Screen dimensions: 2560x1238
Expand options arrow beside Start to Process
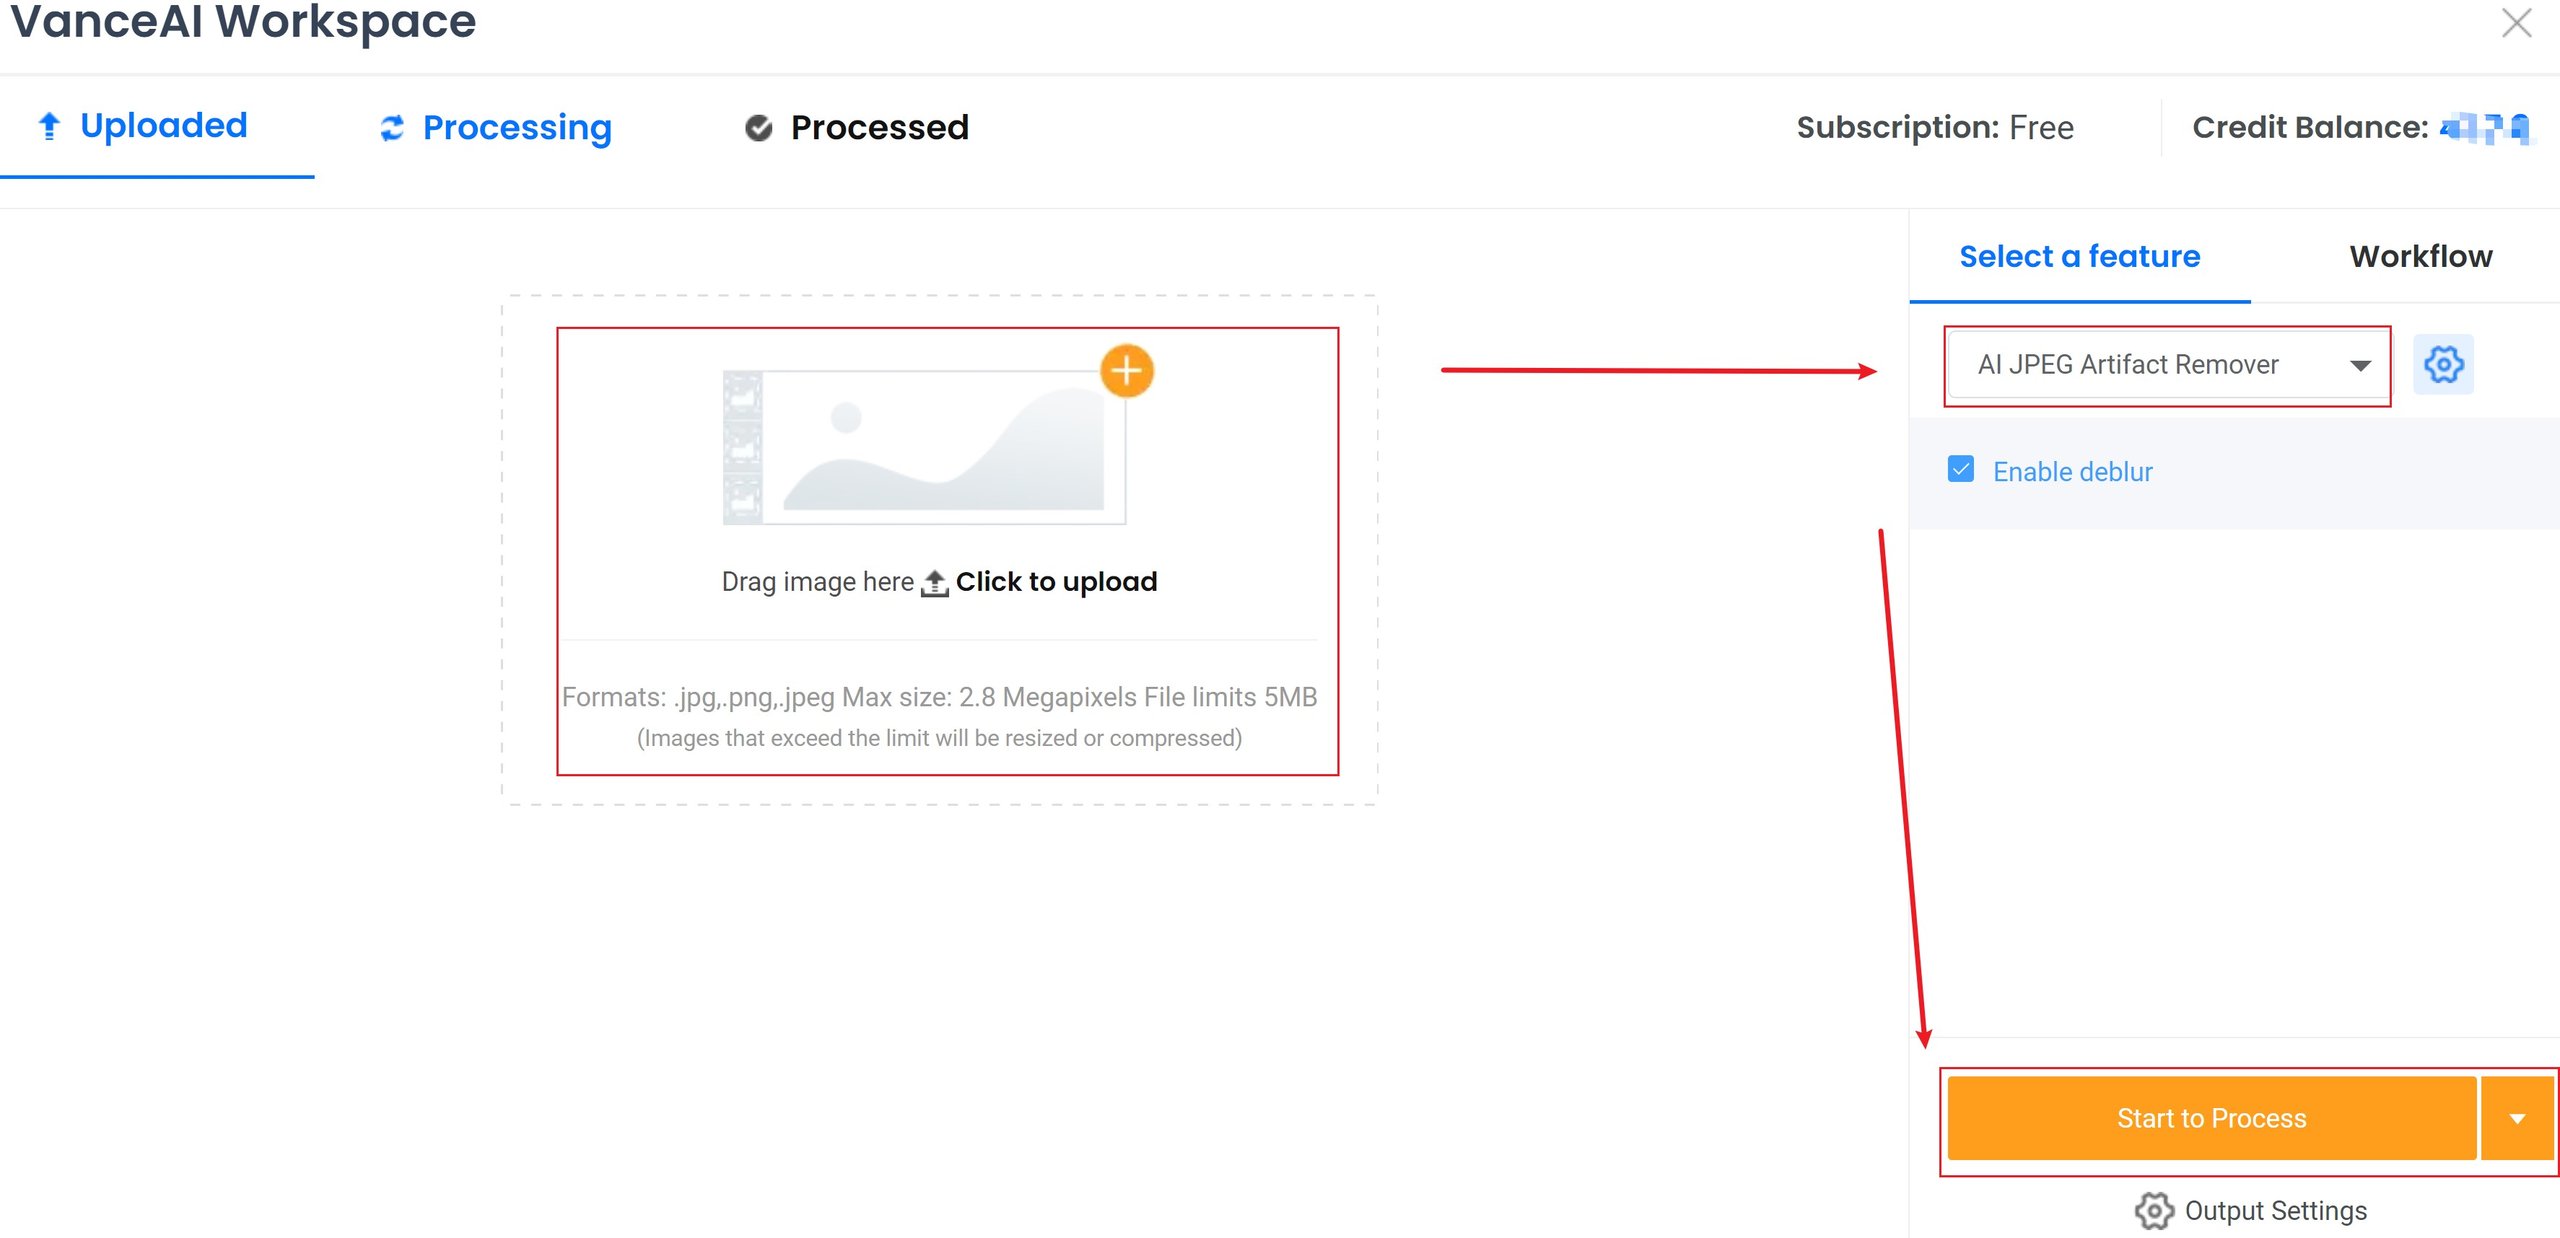point(2517,1119)
